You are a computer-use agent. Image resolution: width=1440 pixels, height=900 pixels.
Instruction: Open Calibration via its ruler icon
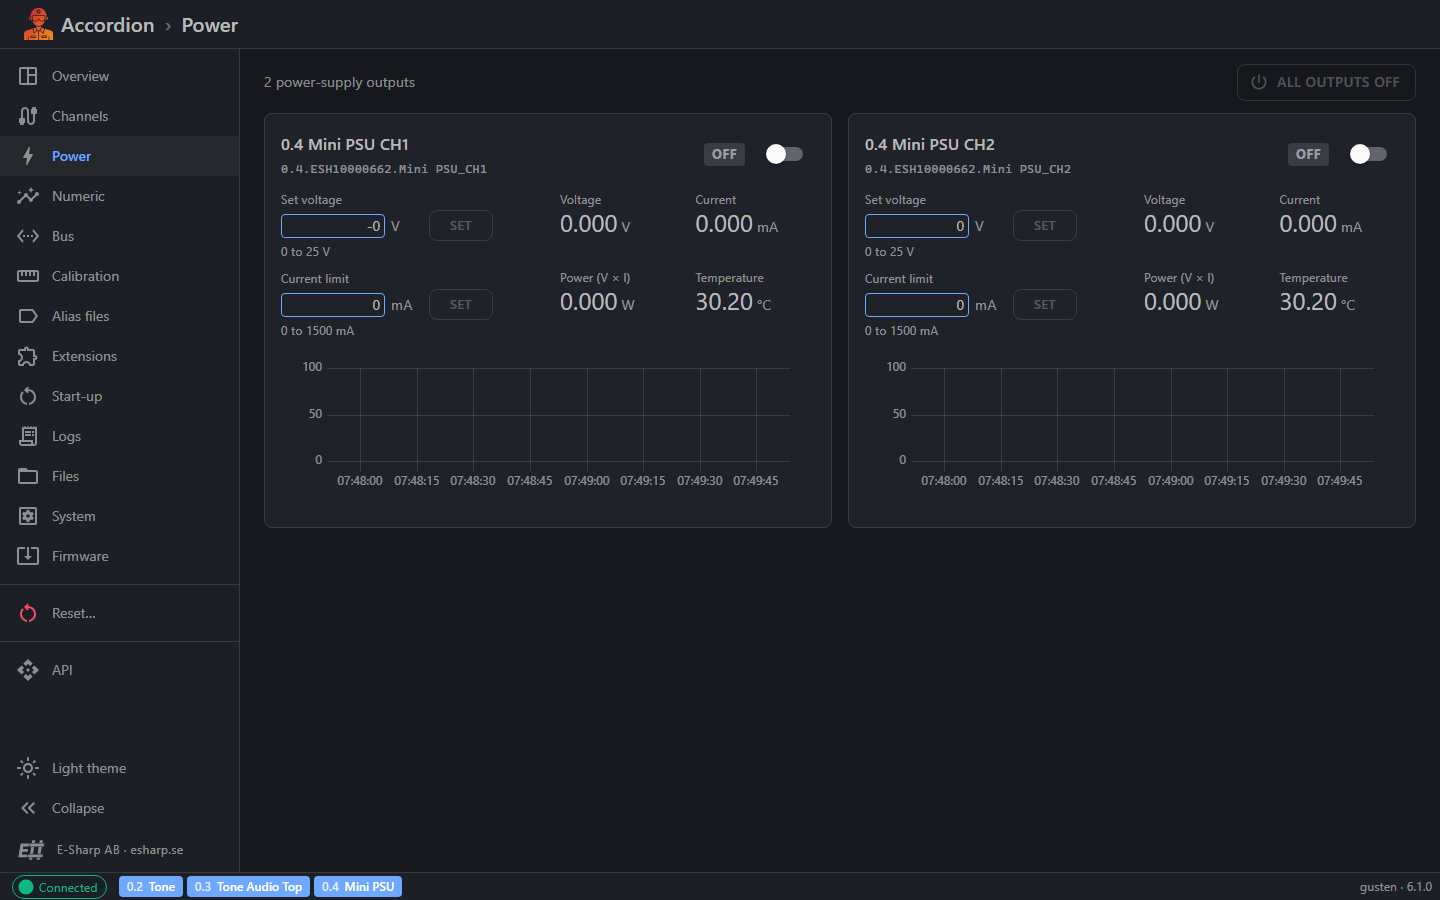click(x=28, y=276)
